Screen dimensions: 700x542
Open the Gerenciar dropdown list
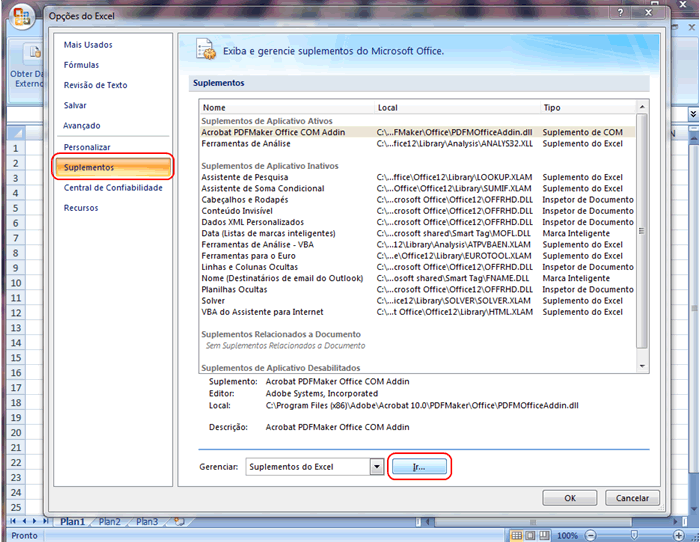click(x=376, y=467)
